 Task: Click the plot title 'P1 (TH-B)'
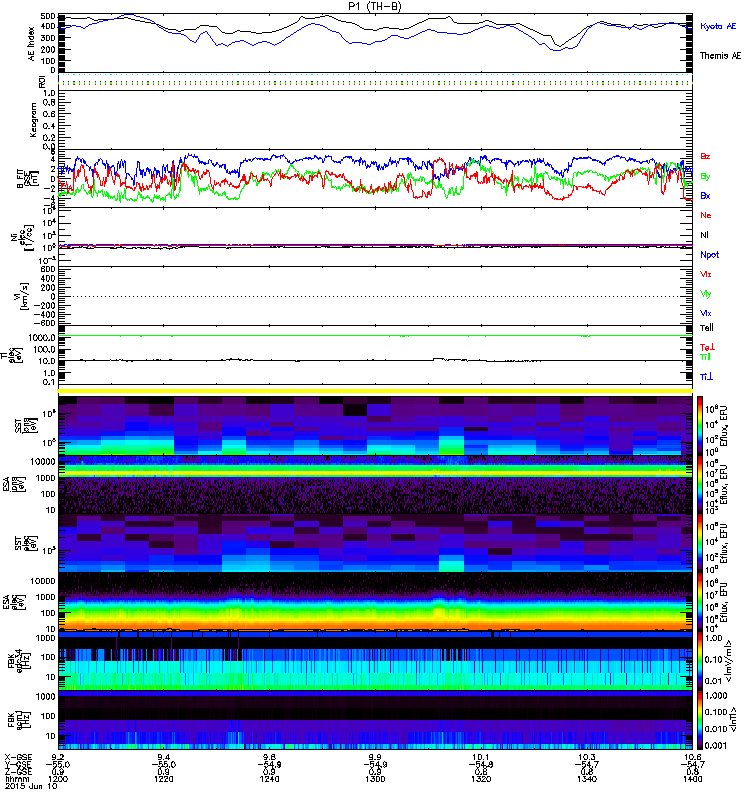[x=374, y=6]
